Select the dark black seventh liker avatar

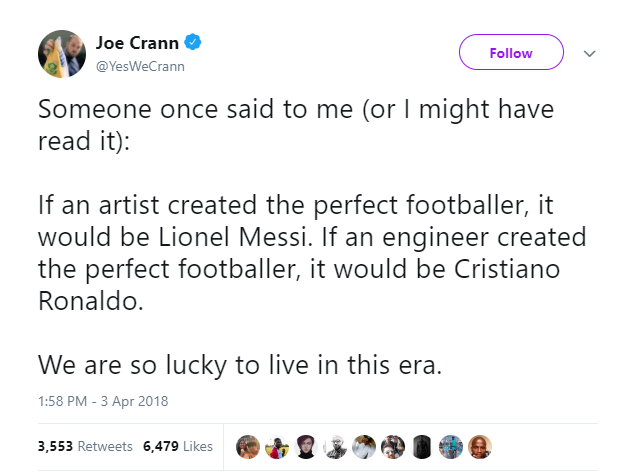point(422,445)
